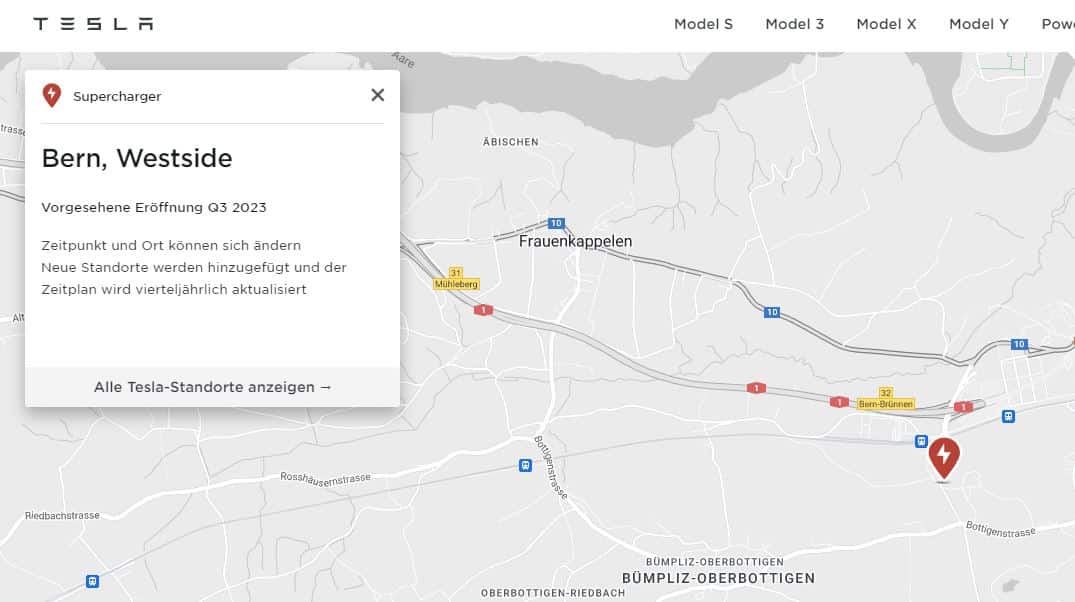Click the Tesla logo in the header
This screenshot has height=602, width=1075.
[93, 22]
